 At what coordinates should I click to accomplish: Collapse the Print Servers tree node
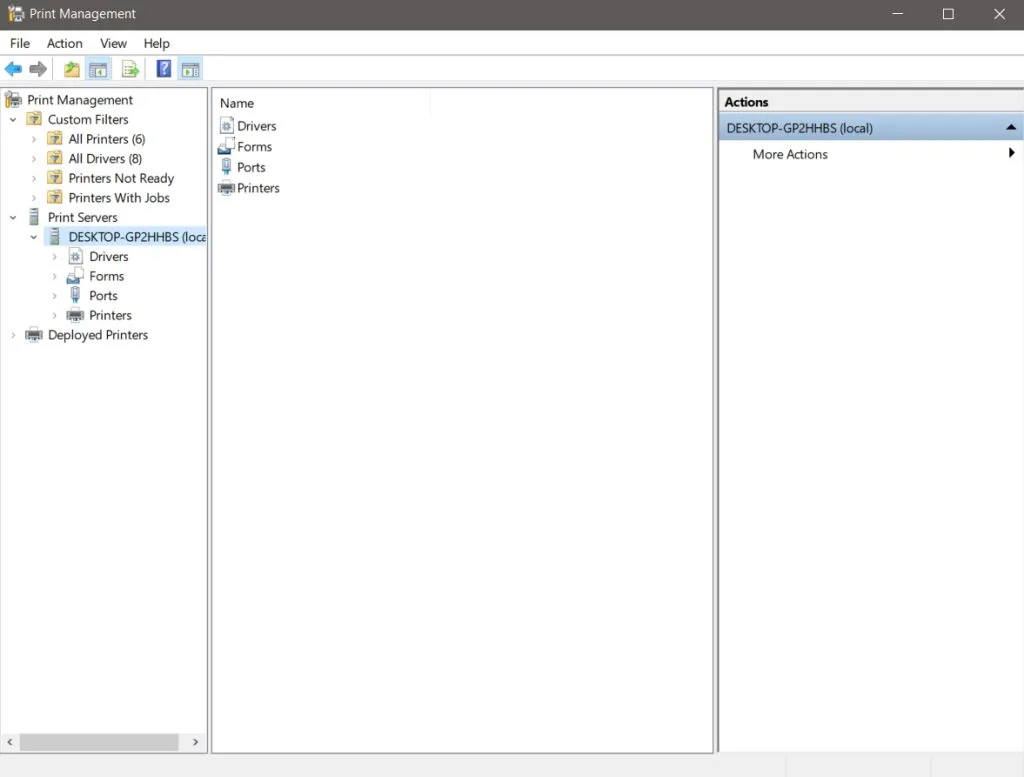[13, 217]
